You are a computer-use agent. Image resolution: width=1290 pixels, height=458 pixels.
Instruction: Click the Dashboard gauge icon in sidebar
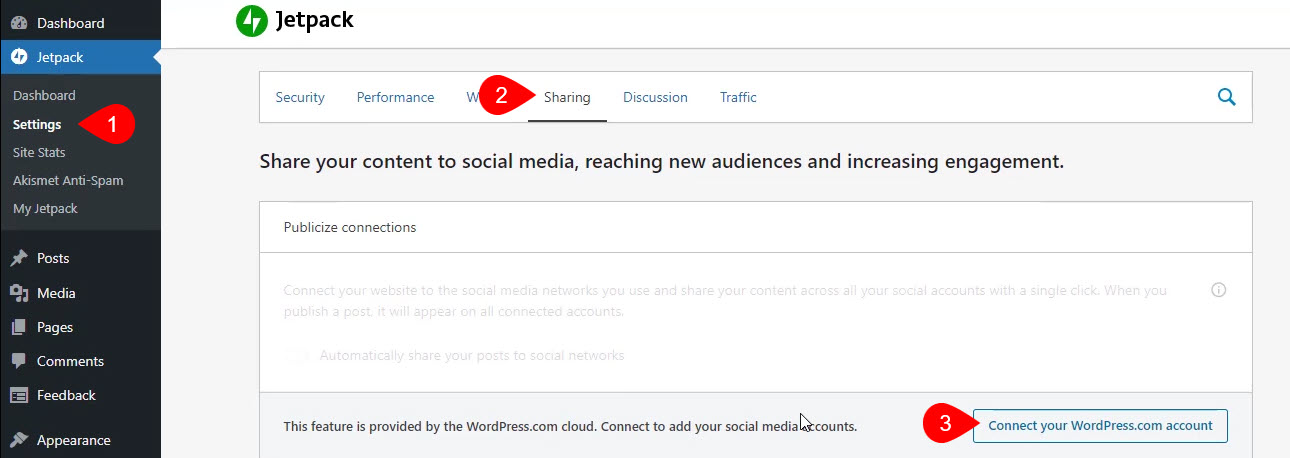click(19, 22)
